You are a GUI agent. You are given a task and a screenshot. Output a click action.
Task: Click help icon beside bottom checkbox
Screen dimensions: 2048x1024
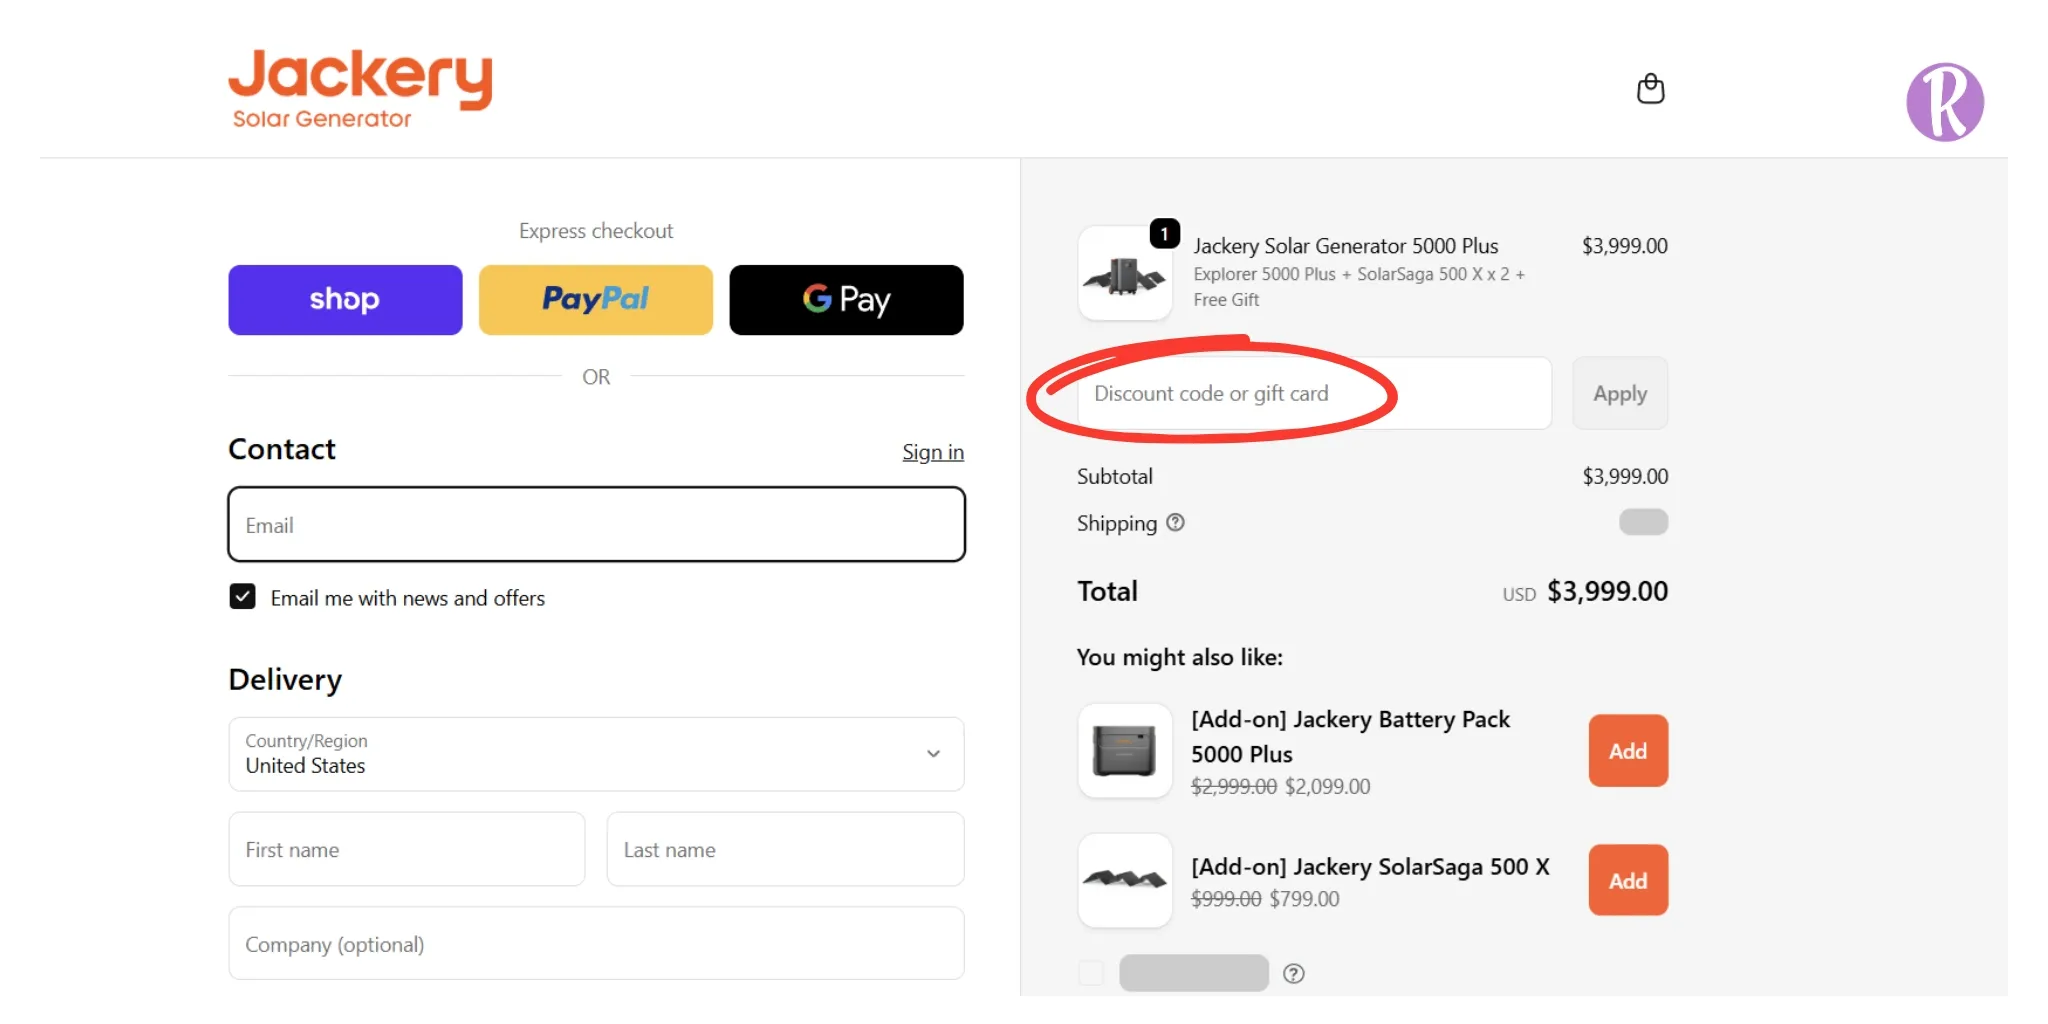[1293, 974]
